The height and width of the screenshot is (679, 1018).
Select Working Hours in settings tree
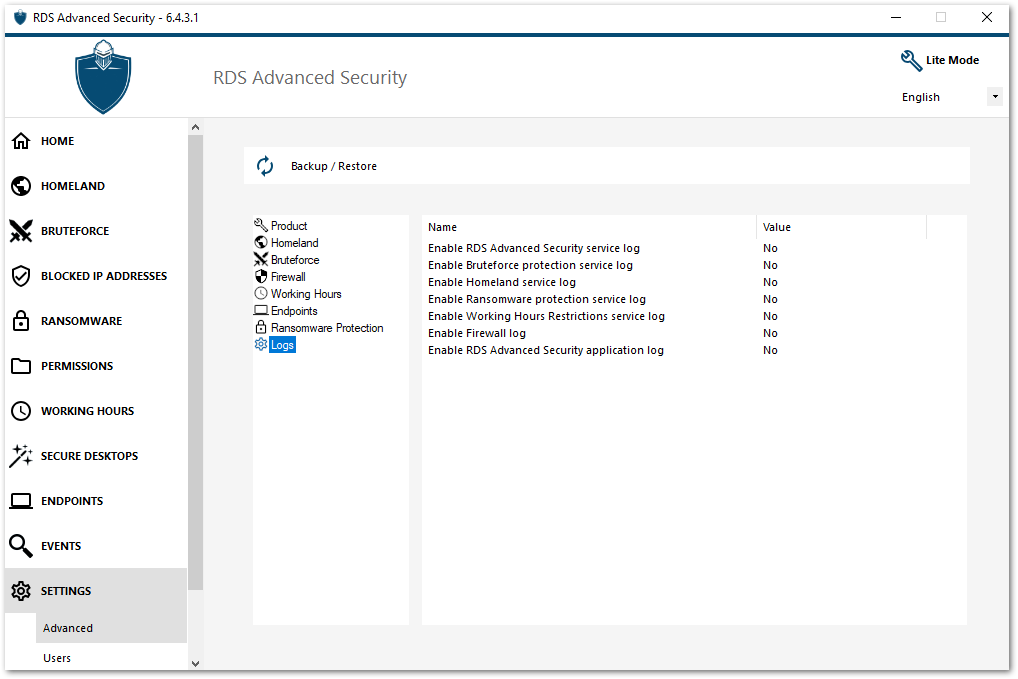point(306,293)
